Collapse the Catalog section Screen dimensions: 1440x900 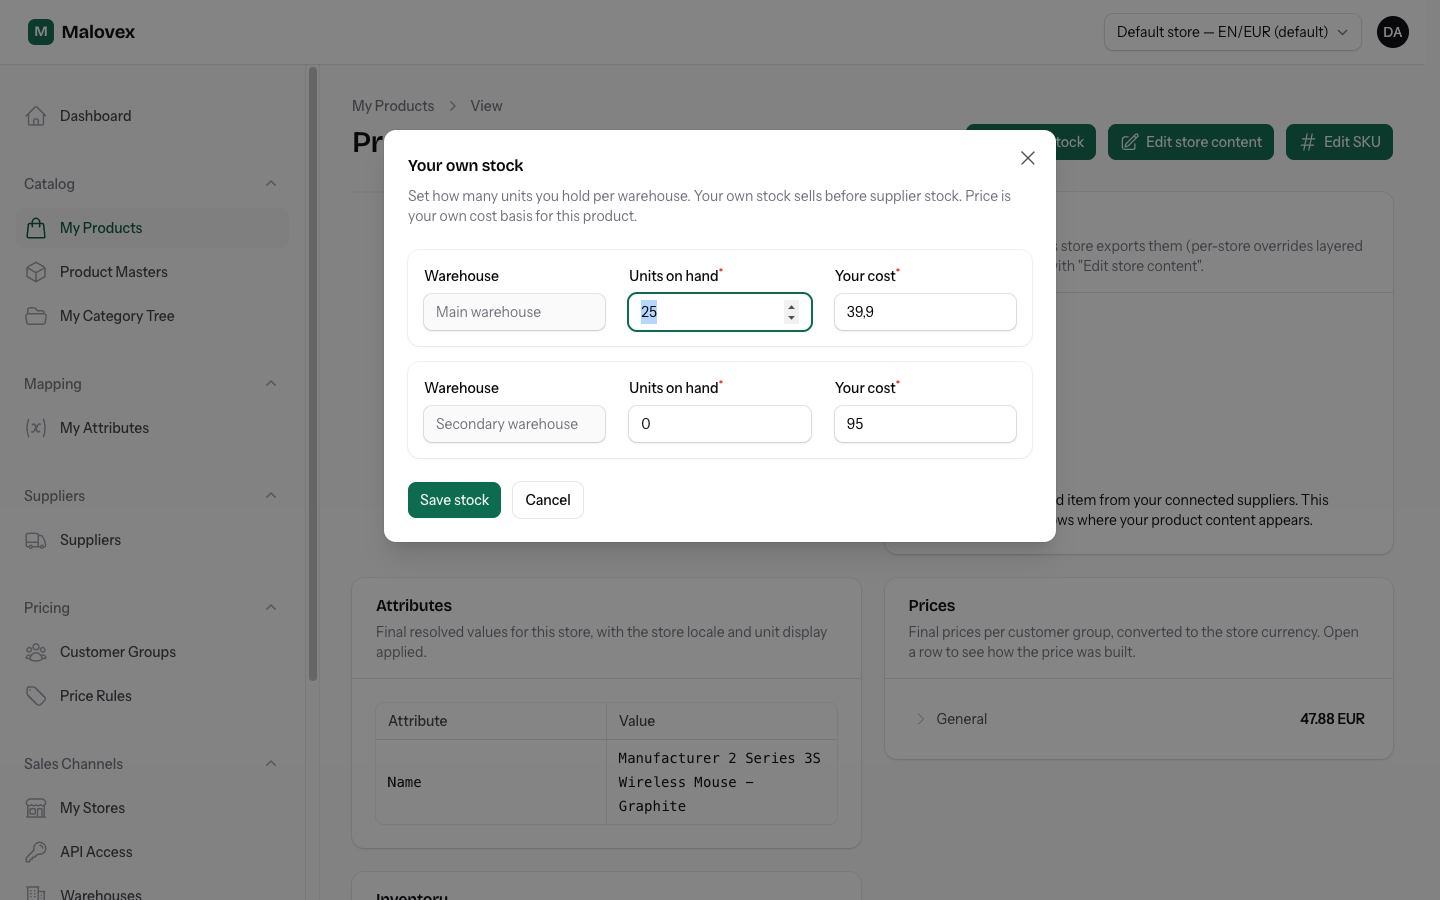click(x=271, y=184)
